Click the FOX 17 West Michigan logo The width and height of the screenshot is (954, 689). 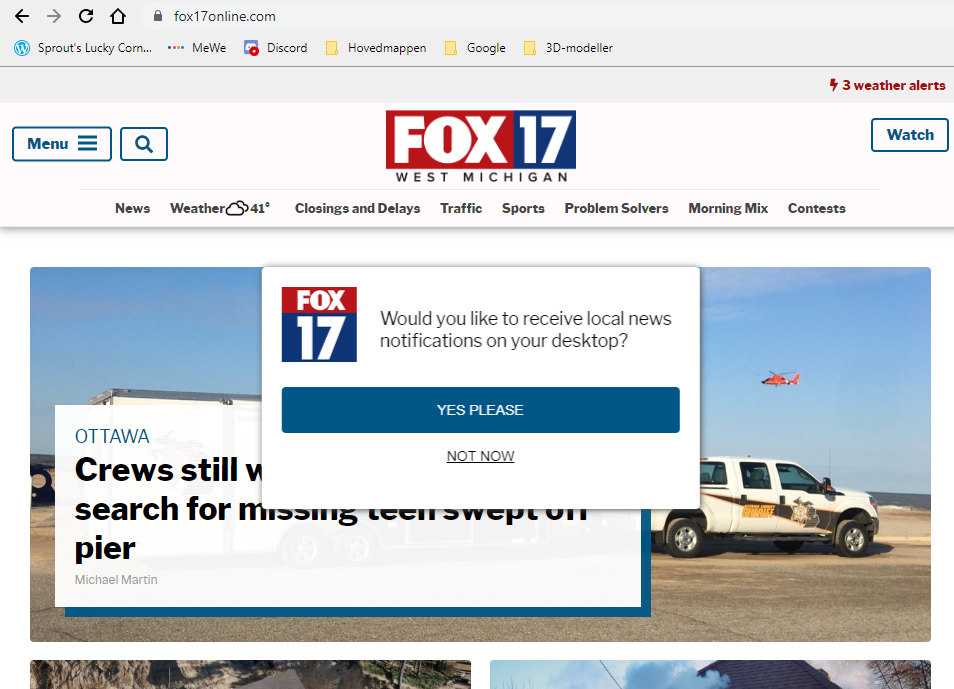[481, 147]
